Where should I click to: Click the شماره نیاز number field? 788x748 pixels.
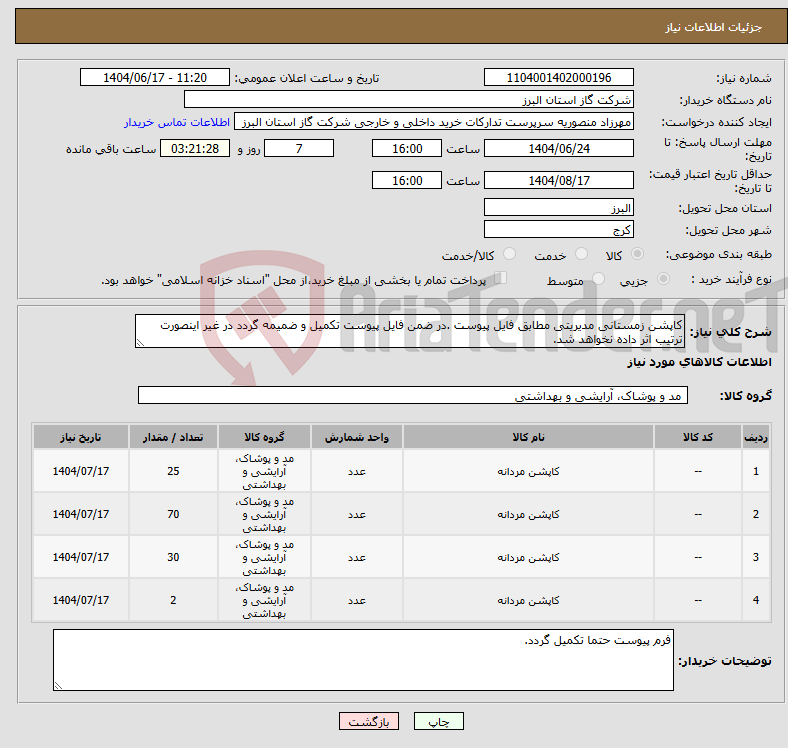click(x=558, y=78)
